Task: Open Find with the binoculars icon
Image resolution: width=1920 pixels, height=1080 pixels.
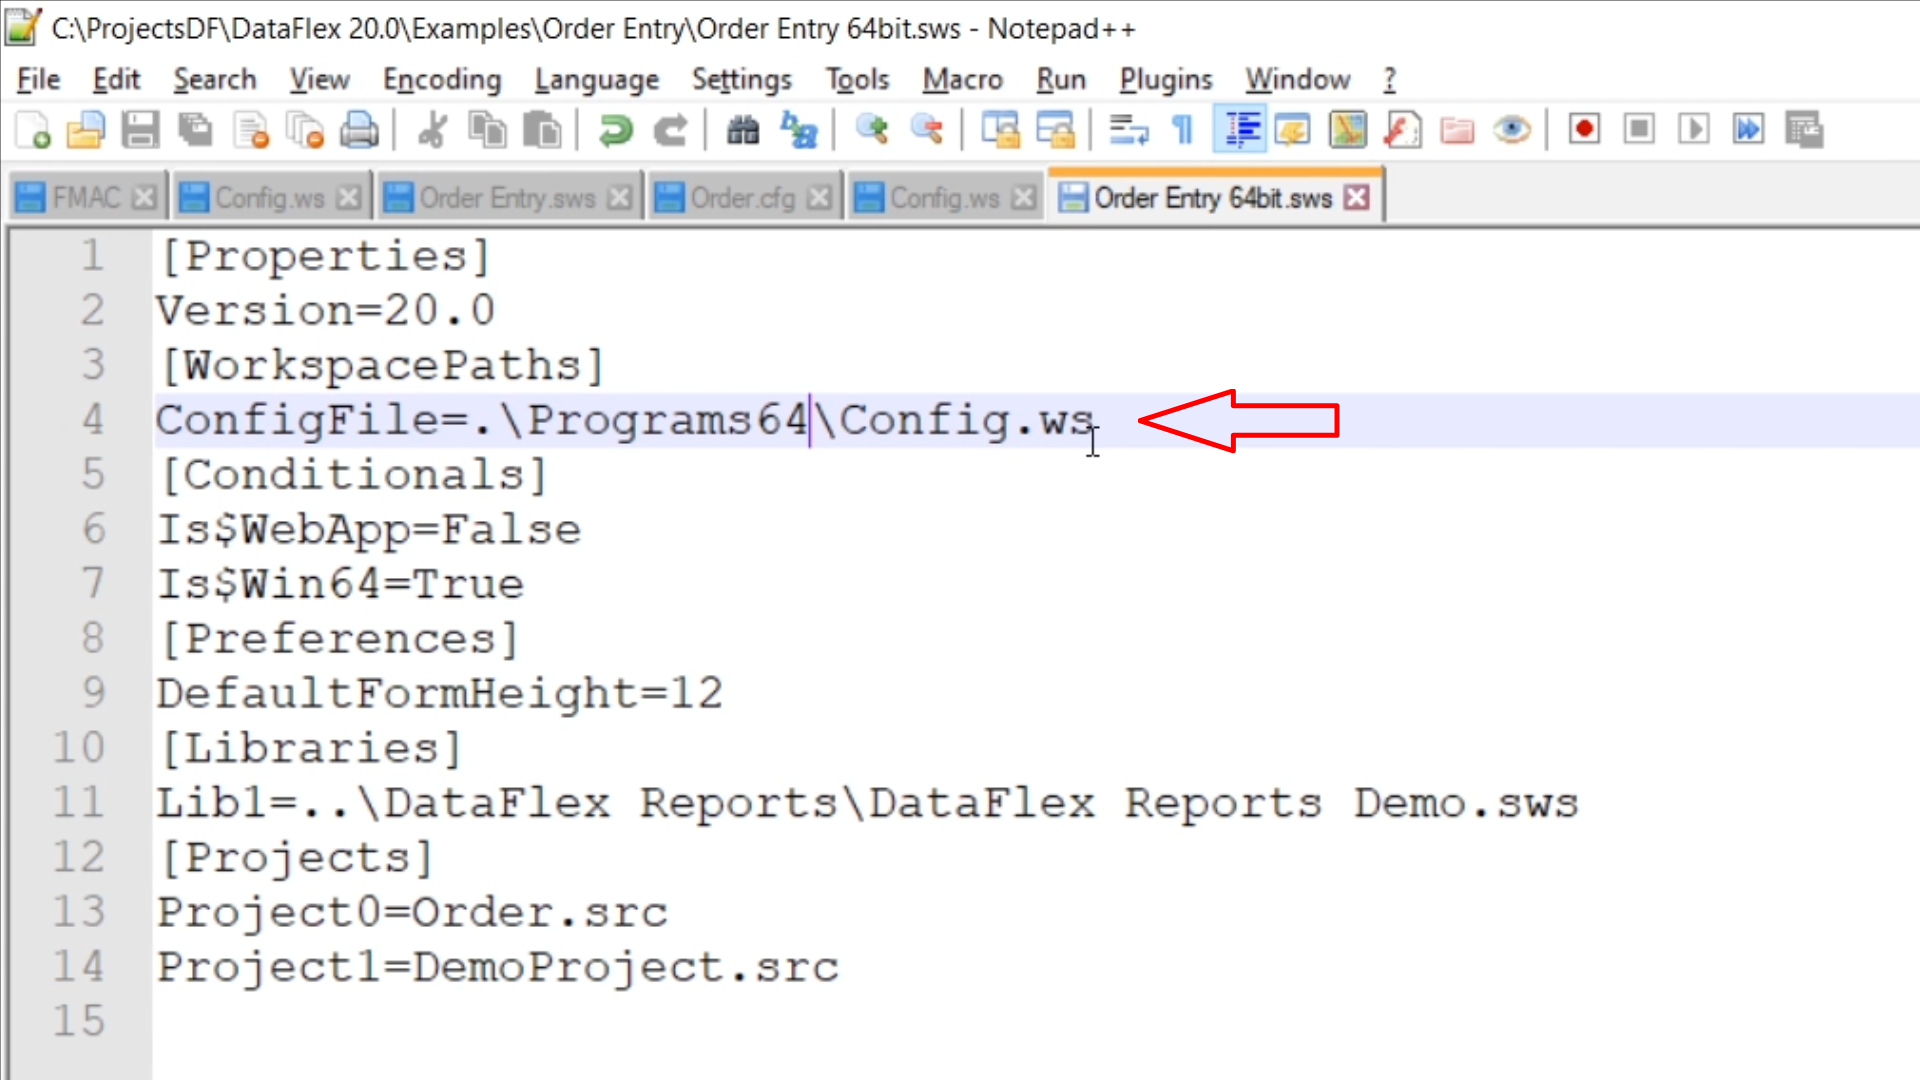Action: coord(742,130)
